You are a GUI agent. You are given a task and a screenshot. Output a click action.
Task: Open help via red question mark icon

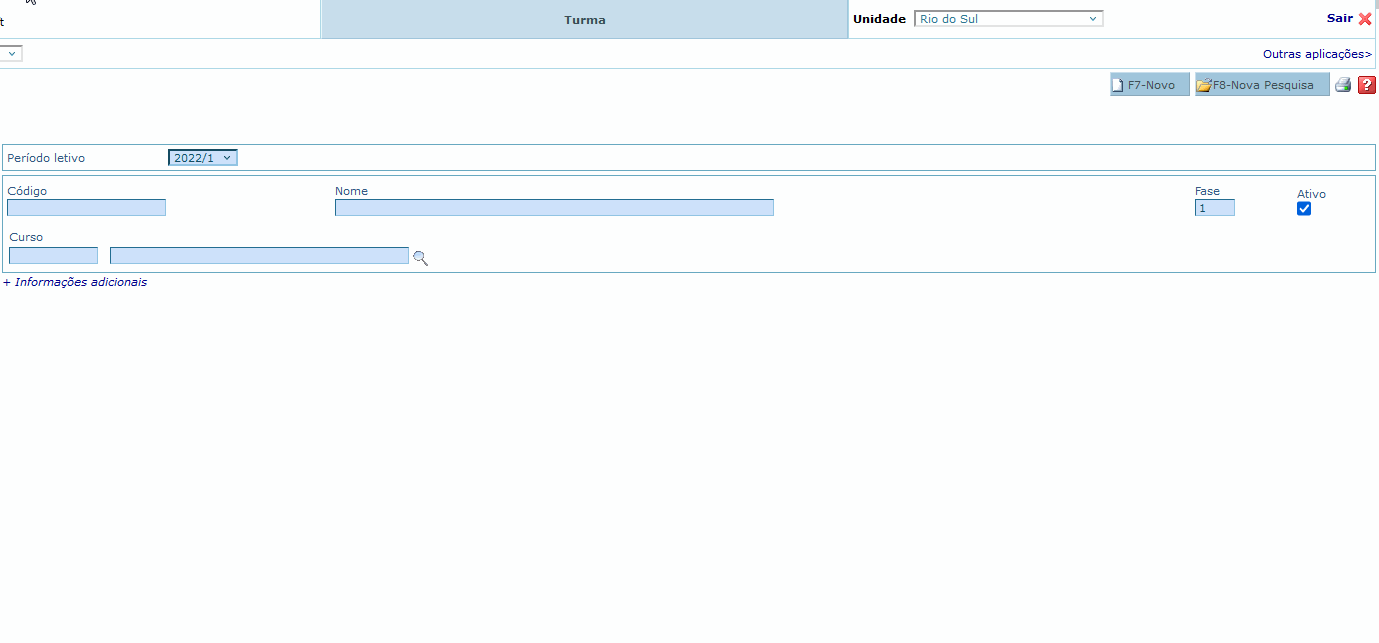[x=1367, y=85]
